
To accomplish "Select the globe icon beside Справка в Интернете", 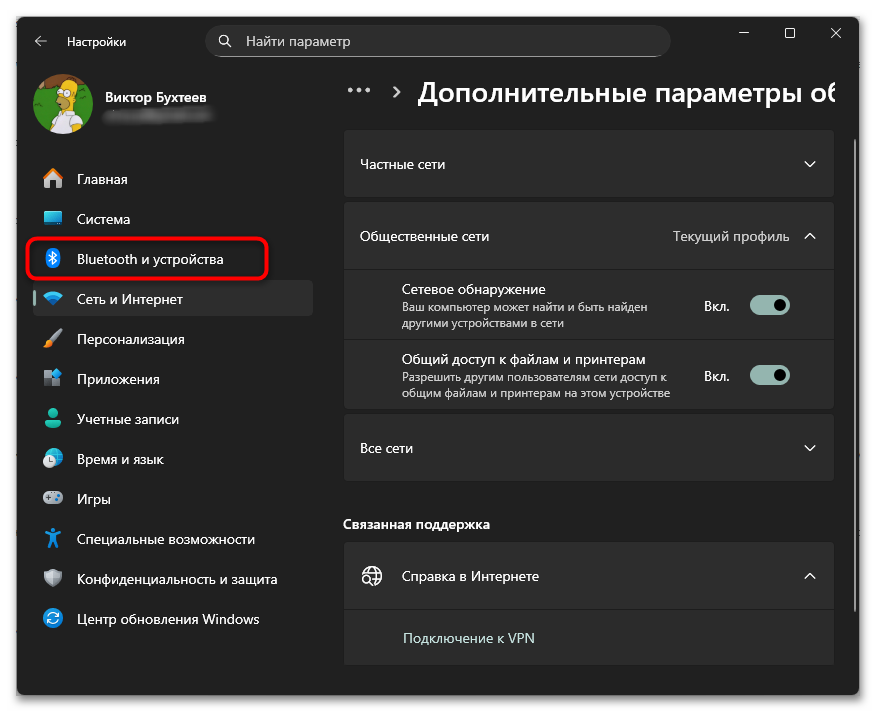I will pos(373,576).
